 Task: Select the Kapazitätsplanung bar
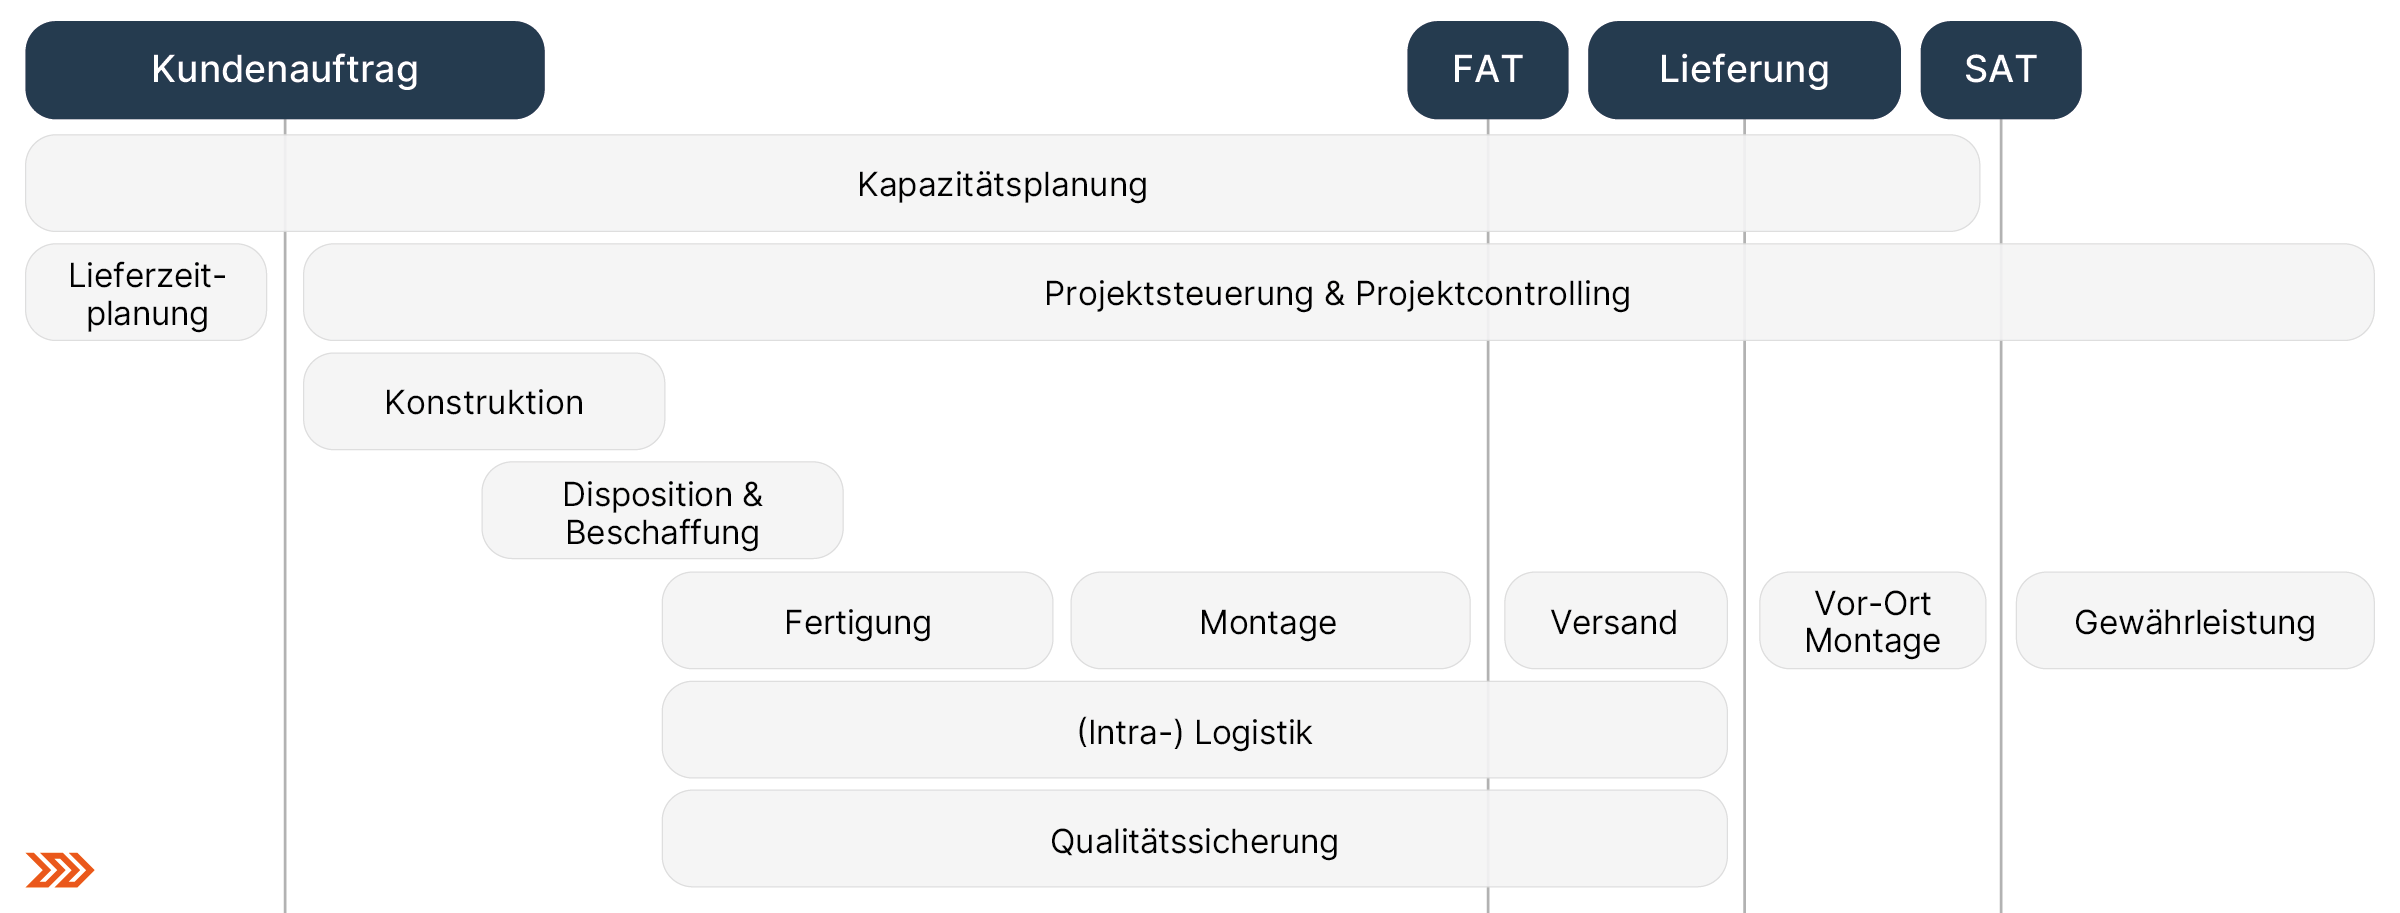pos(1002,184)
